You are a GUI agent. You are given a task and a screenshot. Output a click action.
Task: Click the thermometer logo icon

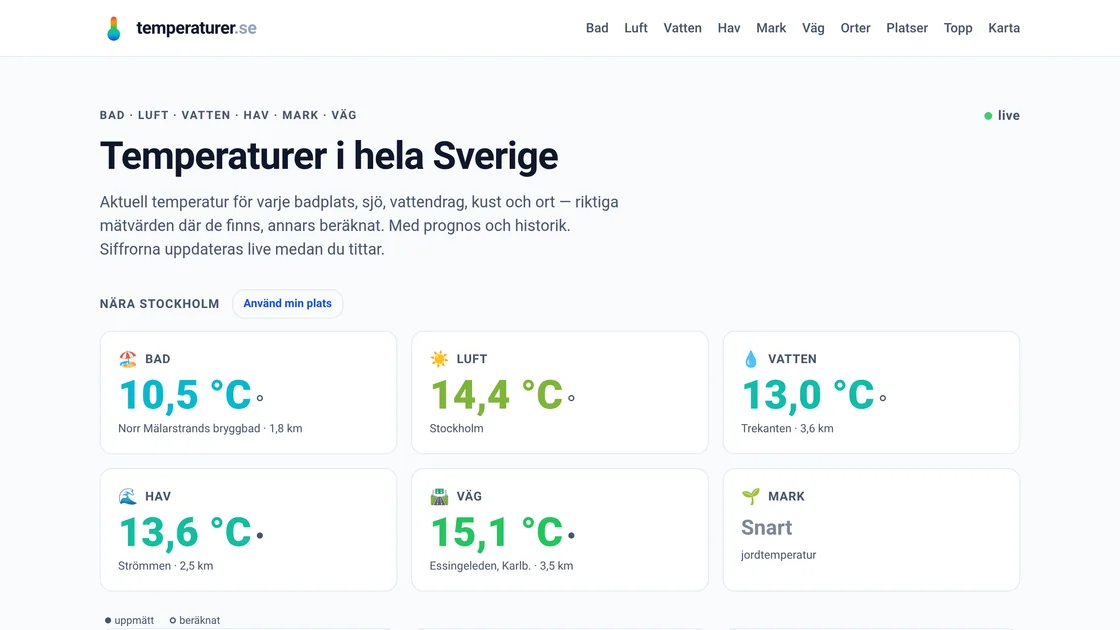(114, 29)
